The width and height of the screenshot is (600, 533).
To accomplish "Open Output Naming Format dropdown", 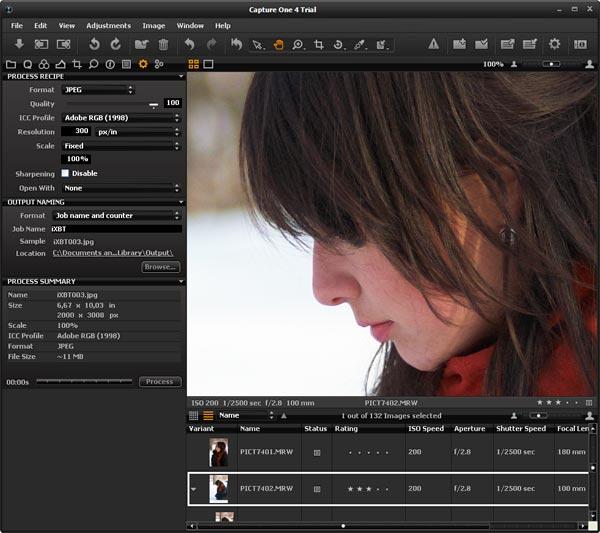I will pyautogui.click(x=116, y=216).
